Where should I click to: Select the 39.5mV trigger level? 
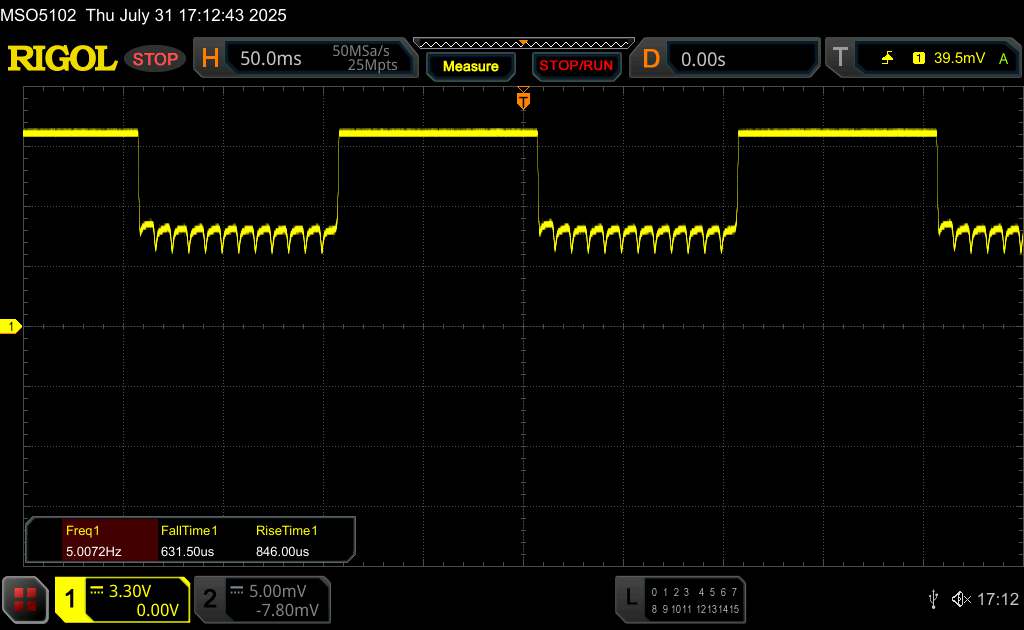click(x=959, y=58)
